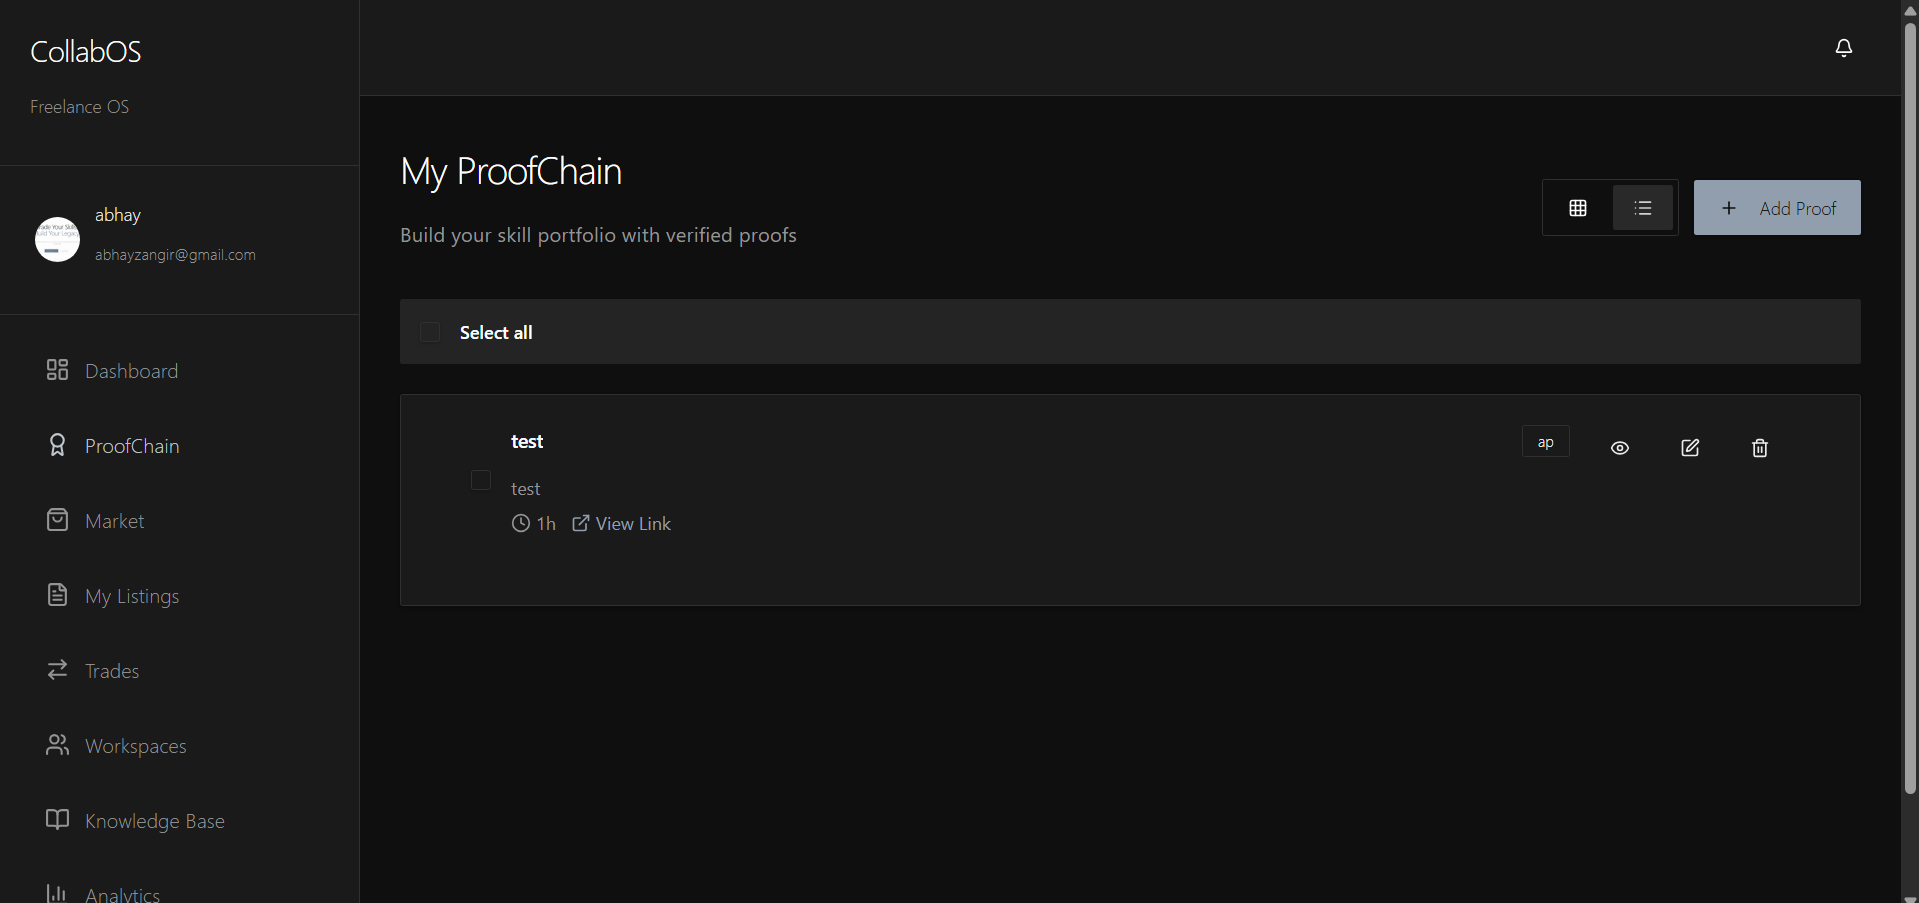This screenshot has height=903, width=1919.
Task: Check the Select all checkbox
Action: pyautogui.click(x=430, y=332)
